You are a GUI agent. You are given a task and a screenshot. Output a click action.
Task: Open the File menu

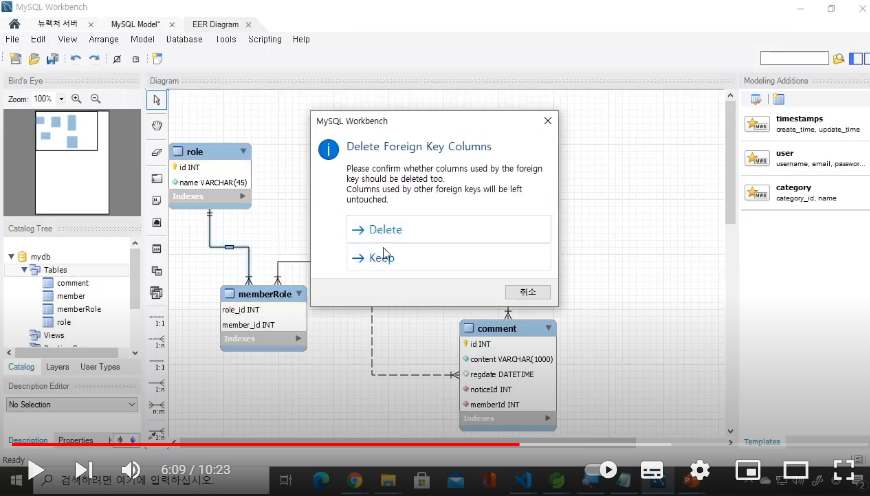click(x=12, y=39)
